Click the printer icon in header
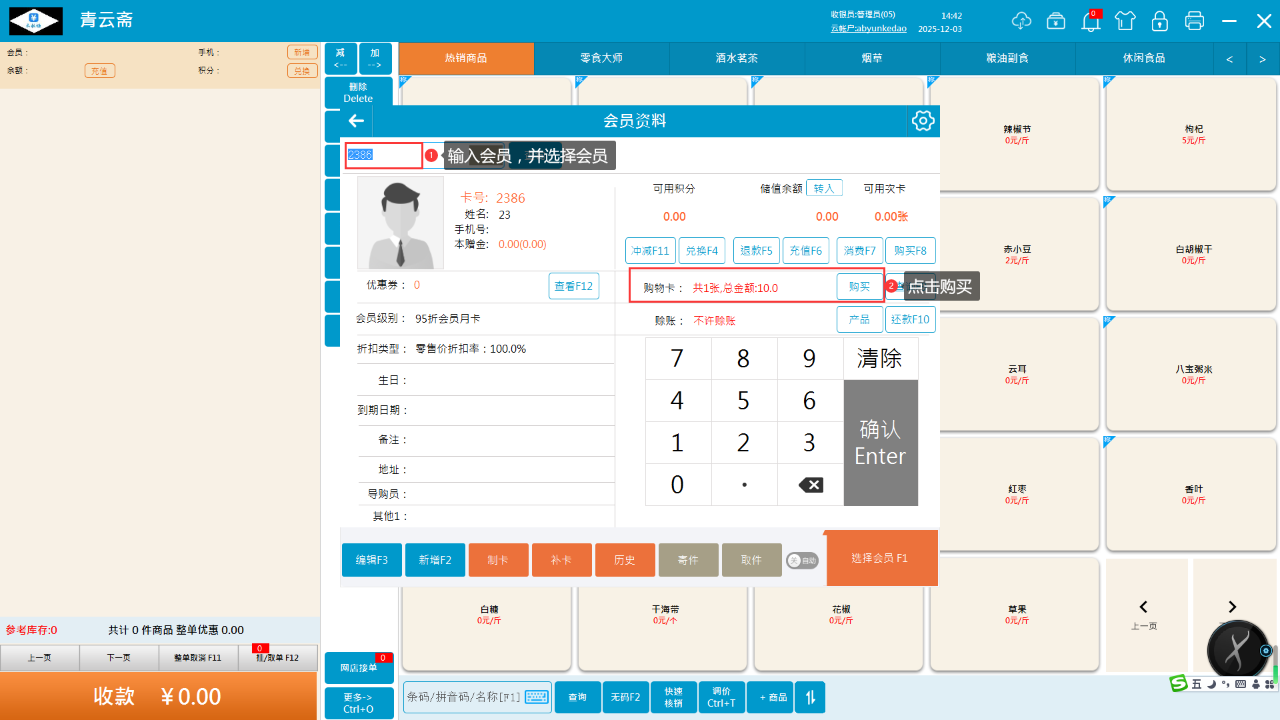Viewport: 1280px width, 720px height. pyautogui.click(x=1194, y=21)
